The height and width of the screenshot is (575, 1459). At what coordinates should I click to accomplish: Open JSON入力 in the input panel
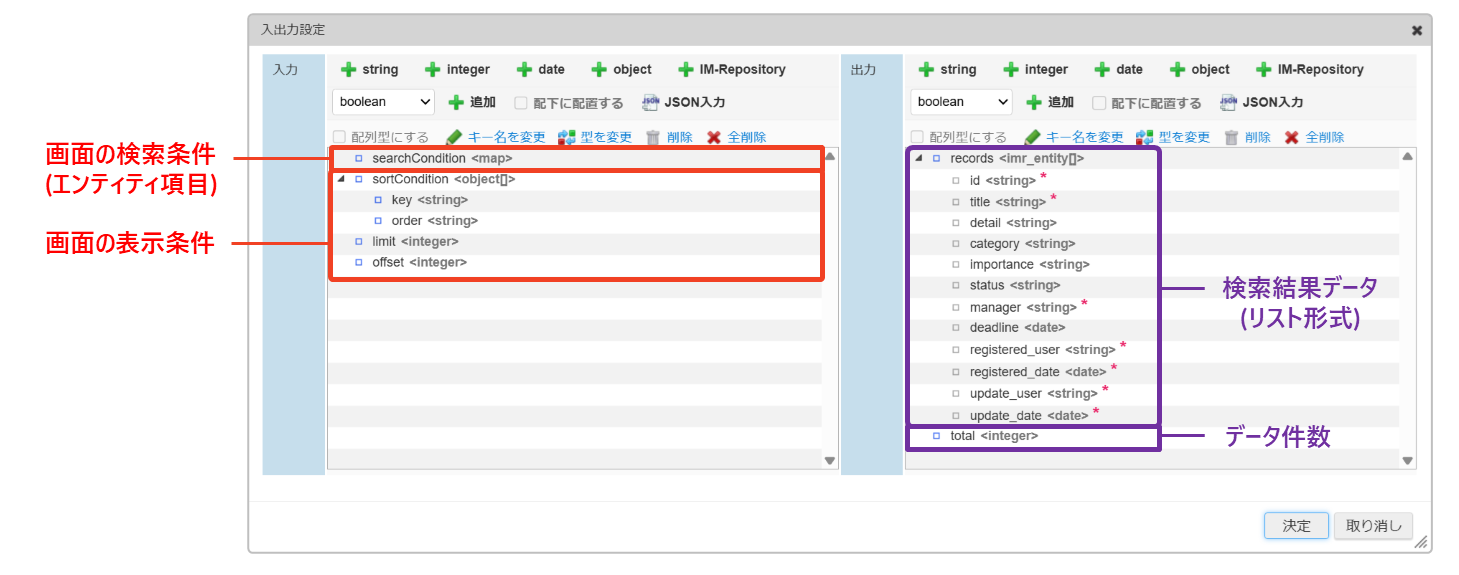pyautogui.click(x=683, y=102)
